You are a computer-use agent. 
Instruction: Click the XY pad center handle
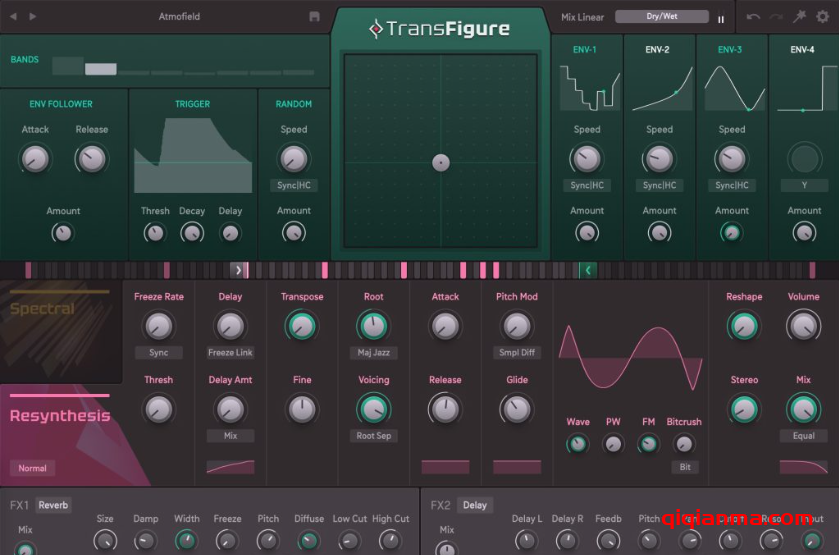441,163
